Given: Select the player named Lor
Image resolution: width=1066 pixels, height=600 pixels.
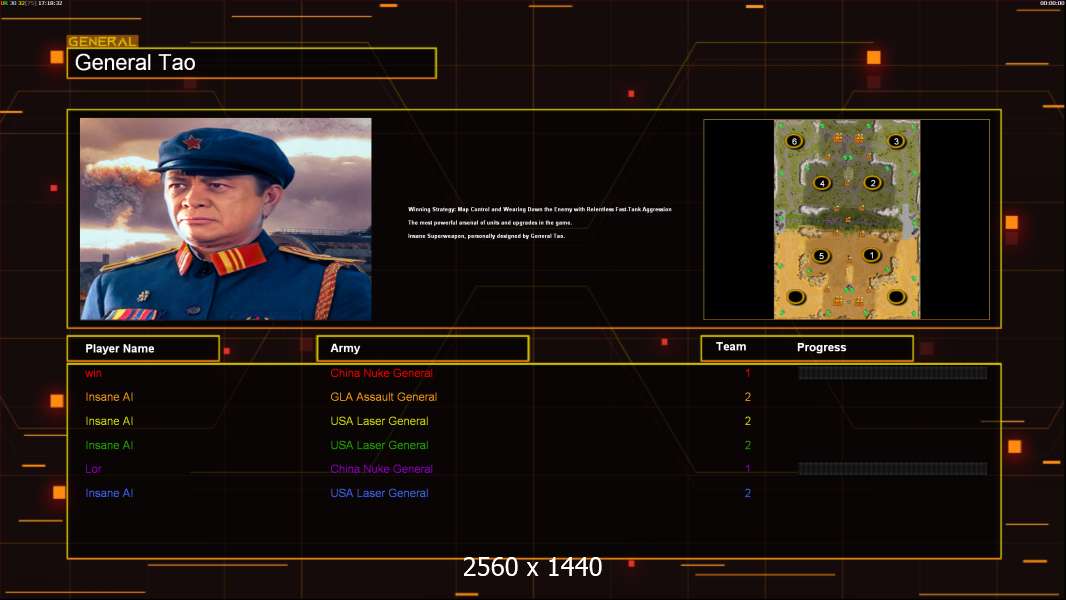Looking at the screenshot, I should pyautogui.click(x=93, y=469).
